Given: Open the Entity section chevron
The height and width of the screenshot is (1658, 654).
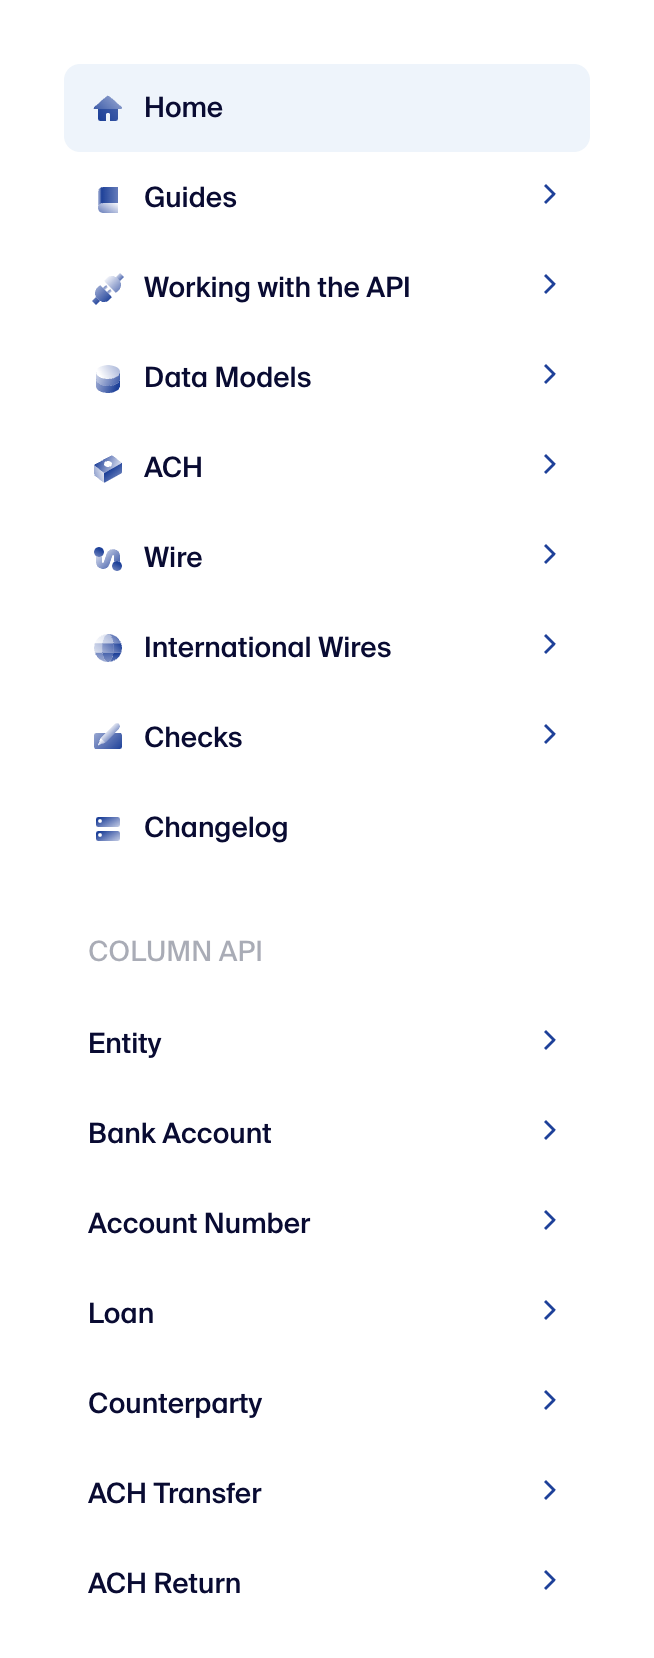Looking at the screenshot, I should 549,1040.
